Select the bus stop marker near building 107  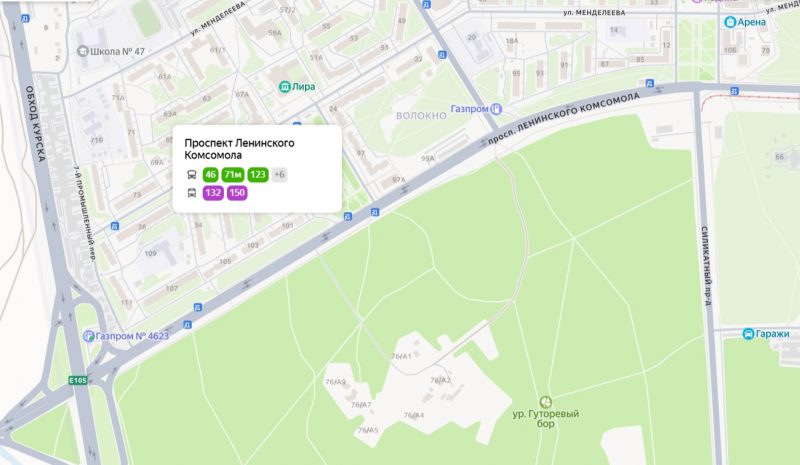click(x=197, y=307)
